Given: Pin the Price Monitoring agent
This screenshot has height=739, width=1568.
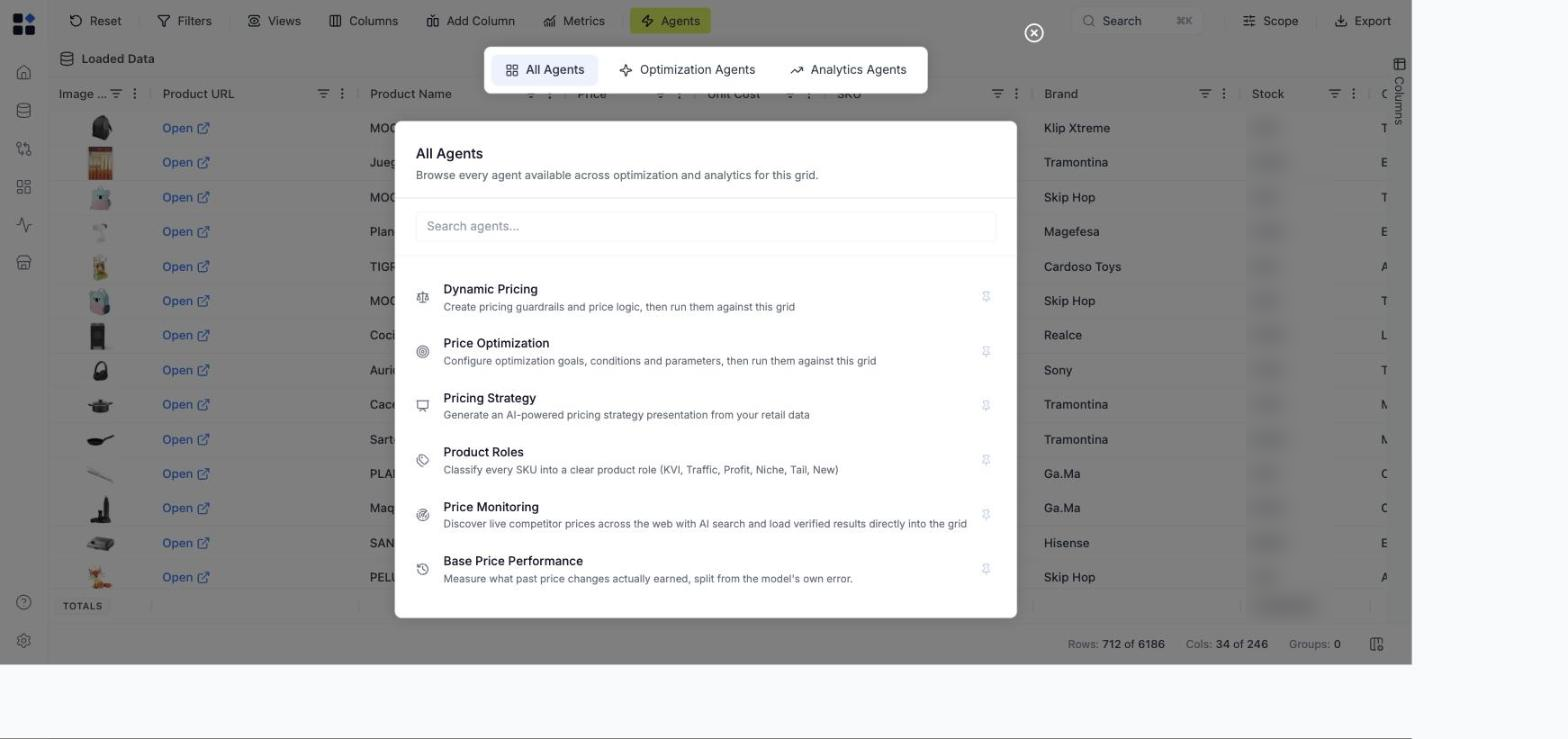Looking at the screenshot, I should 986,515.
